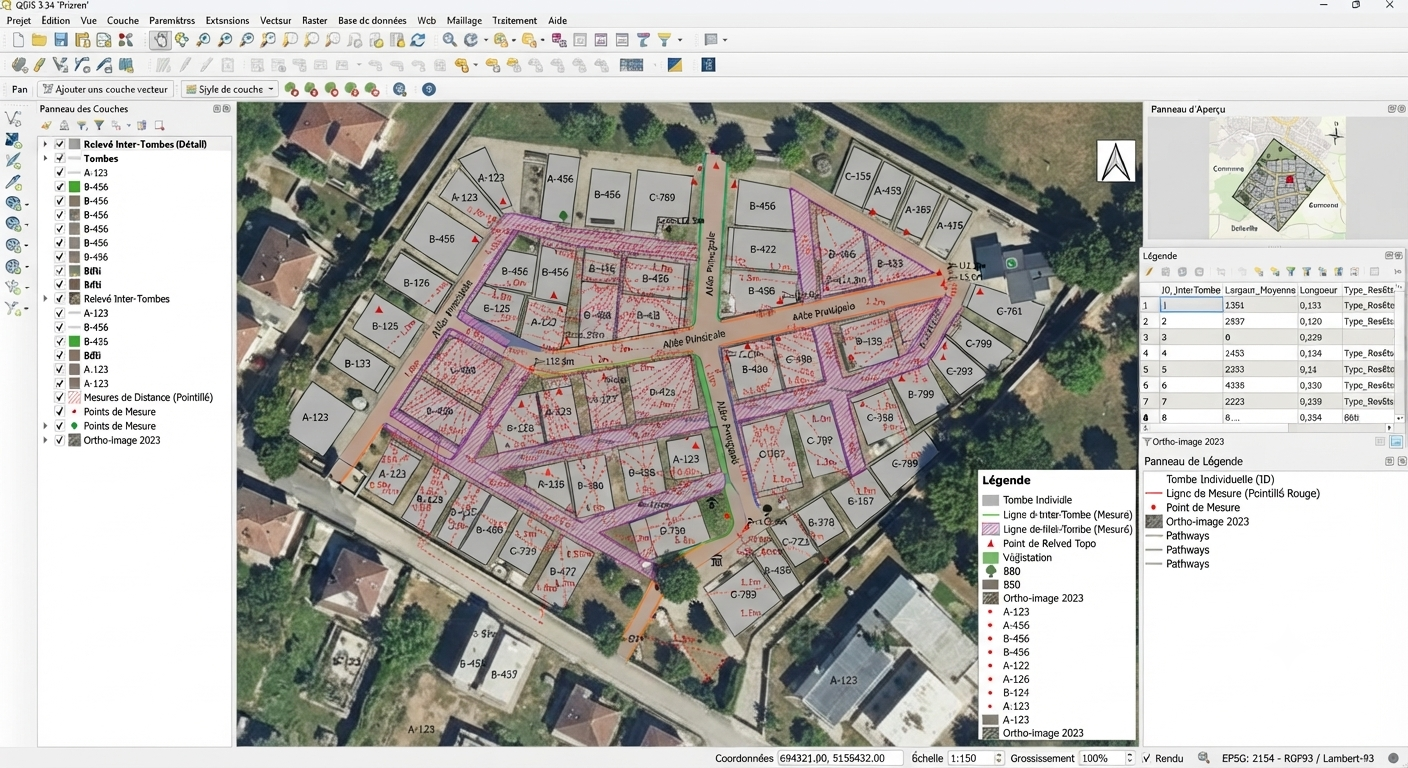This screenshot has width=1408, height=768.
Task: Click the EPSG: 2154 projection button
Action: (x=1297, y=759)
